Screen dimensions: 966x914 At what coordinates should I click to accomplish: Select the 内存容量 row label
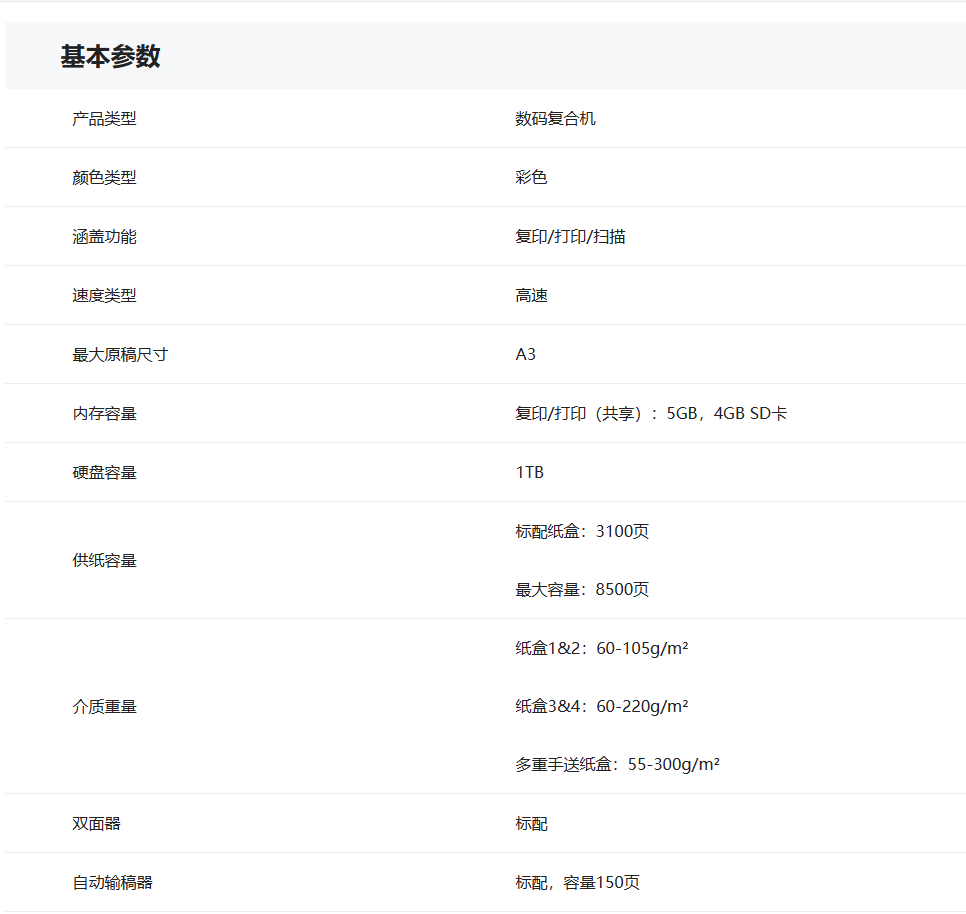[x=104, y=414]
